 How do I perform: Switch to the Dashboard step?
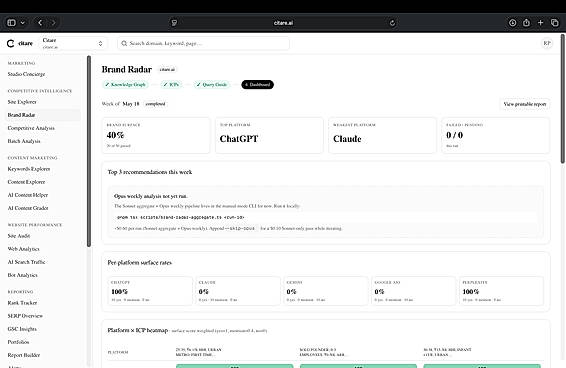pyautogui.click(x=257, y=85)
